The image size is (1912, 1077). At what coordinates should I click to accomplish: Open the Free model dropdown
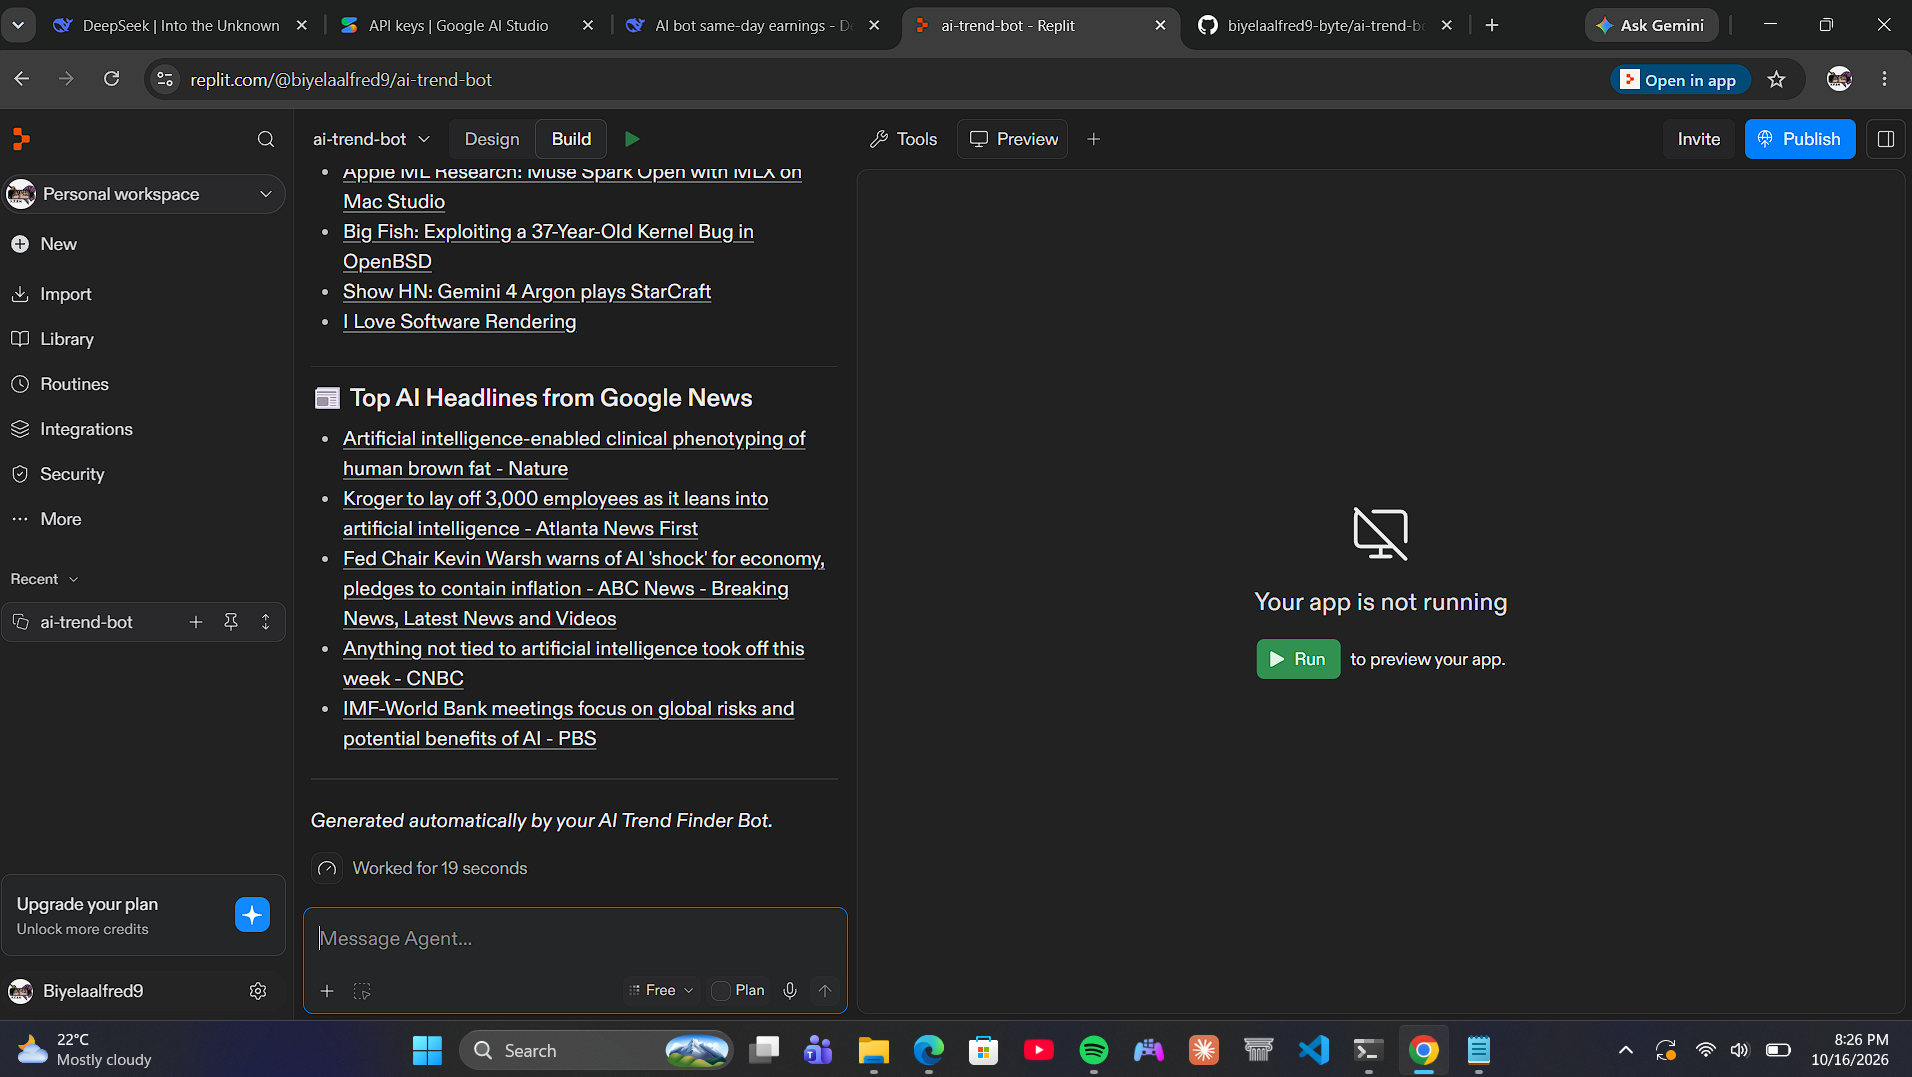661,990
